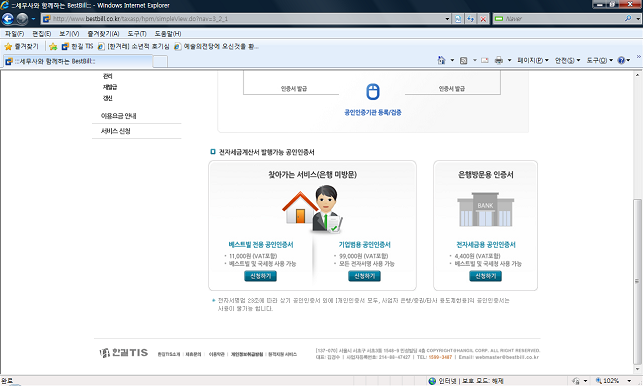Click the Home icon in command bar
643x386 pixels.
pyautogui.click(x=441, y=60)
